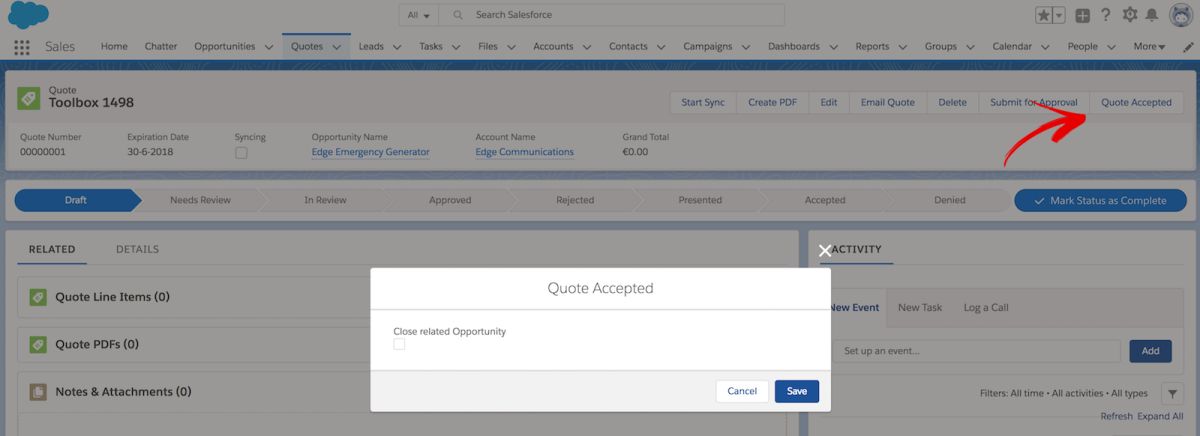1200x436 pixels.
Task: Open the Notifications bell icon
Action: point(1152,15)
